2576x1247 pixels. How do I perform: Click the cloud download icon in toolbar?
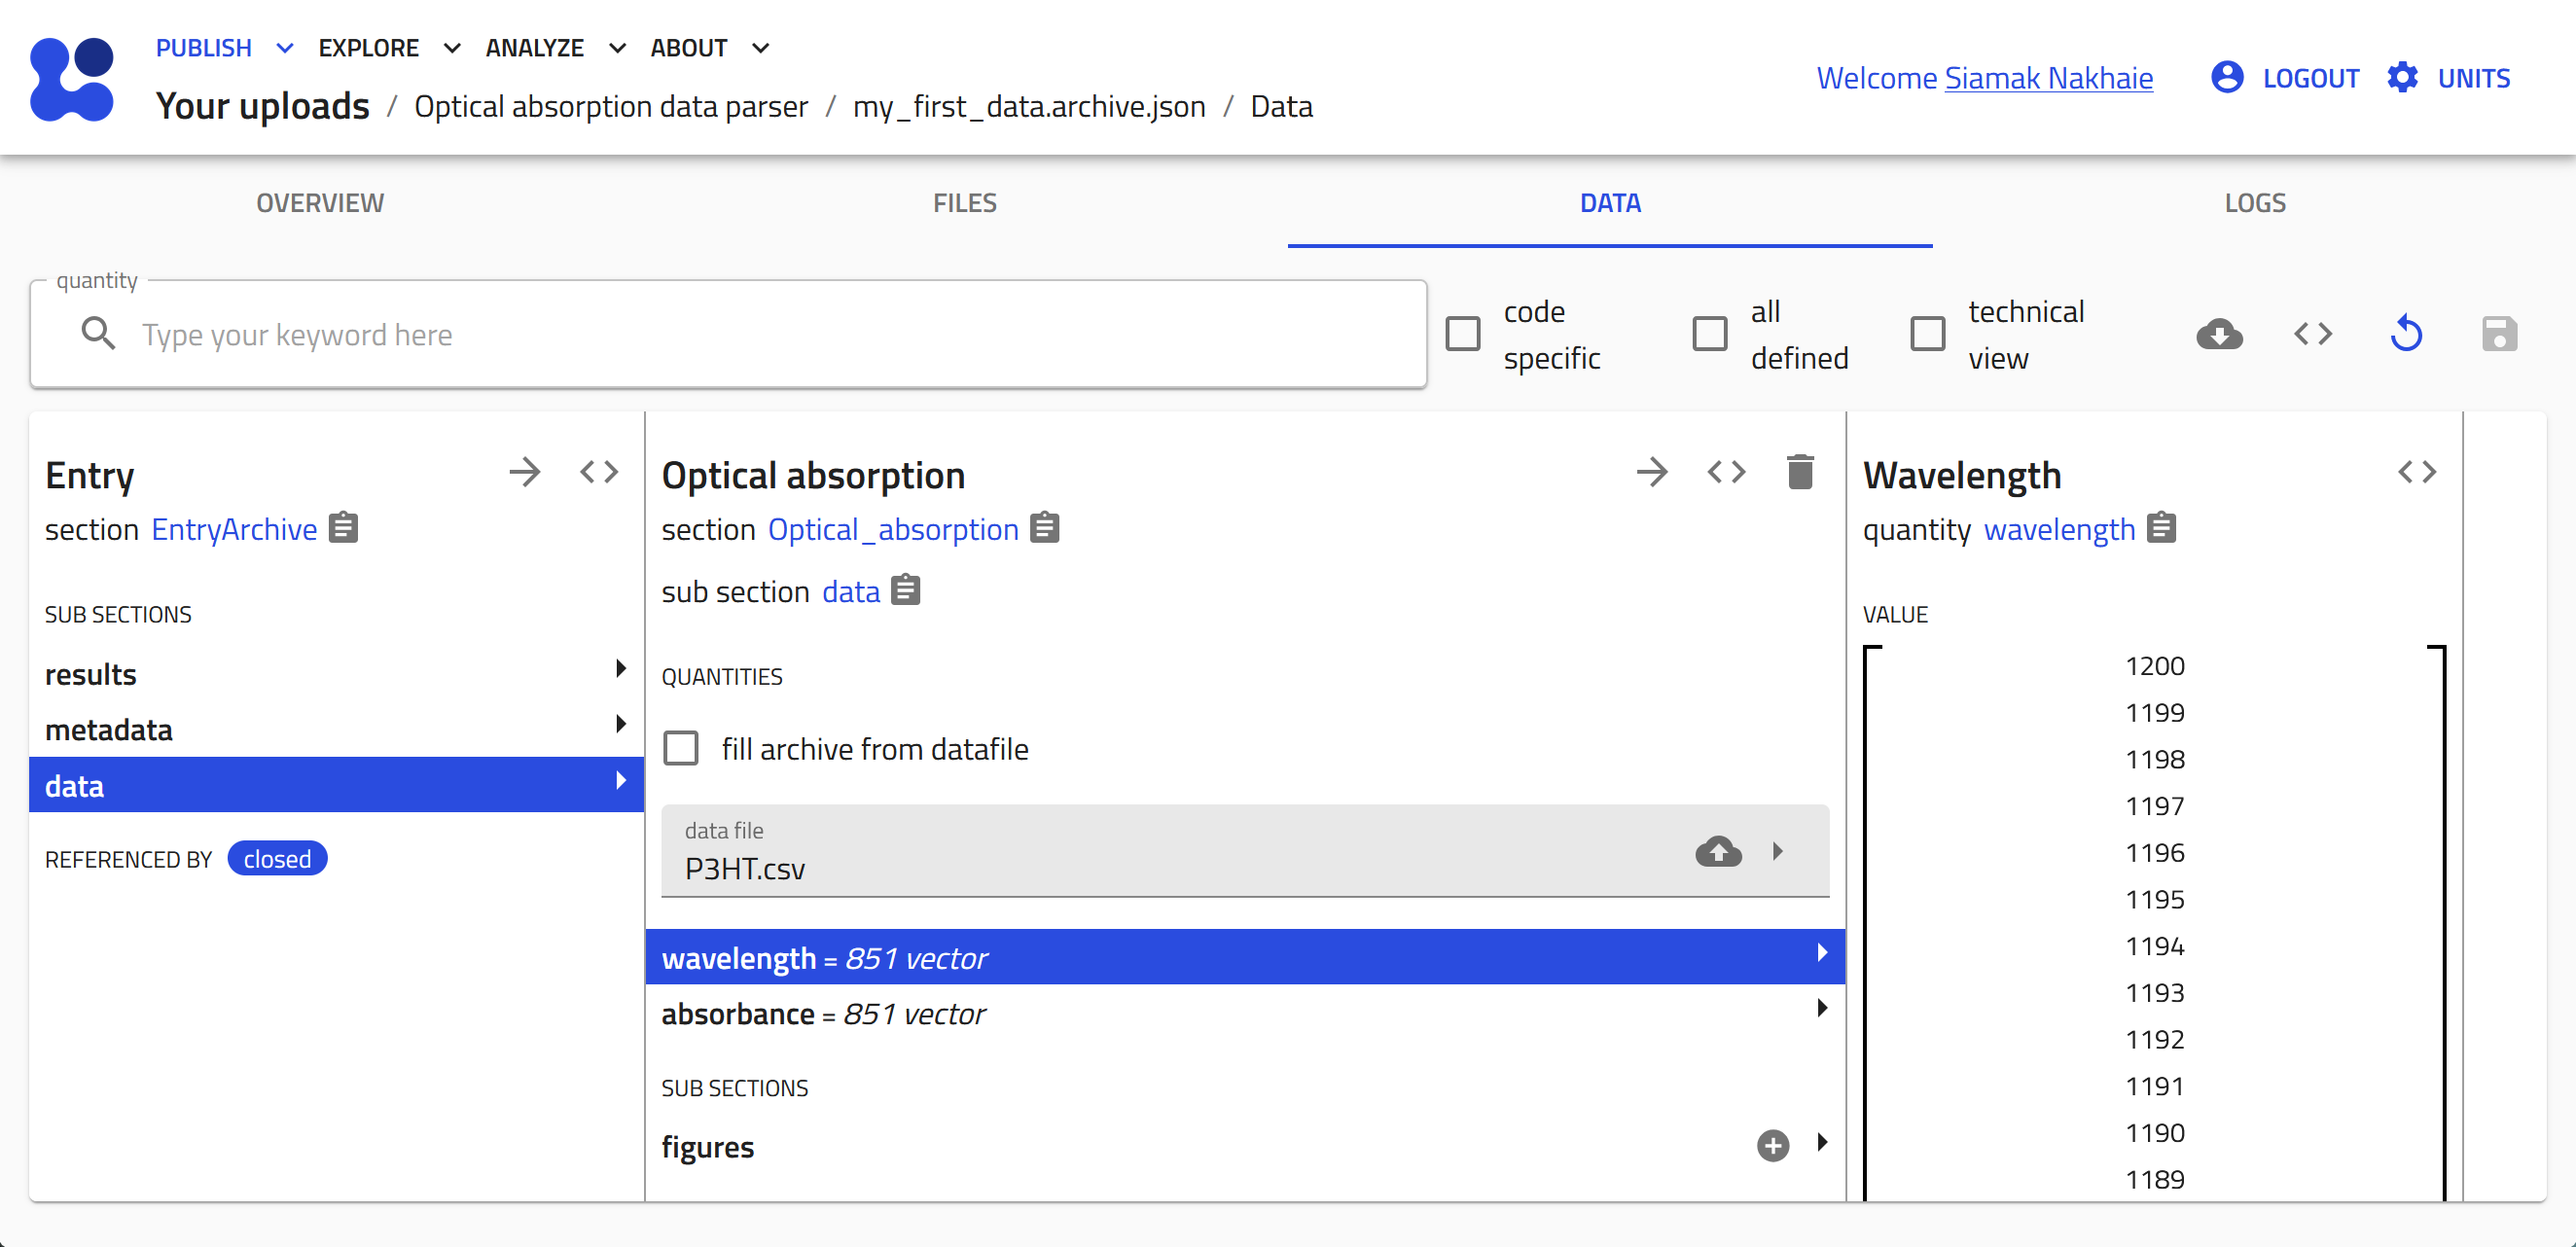pyautogui.click(x=2219, y=334)
